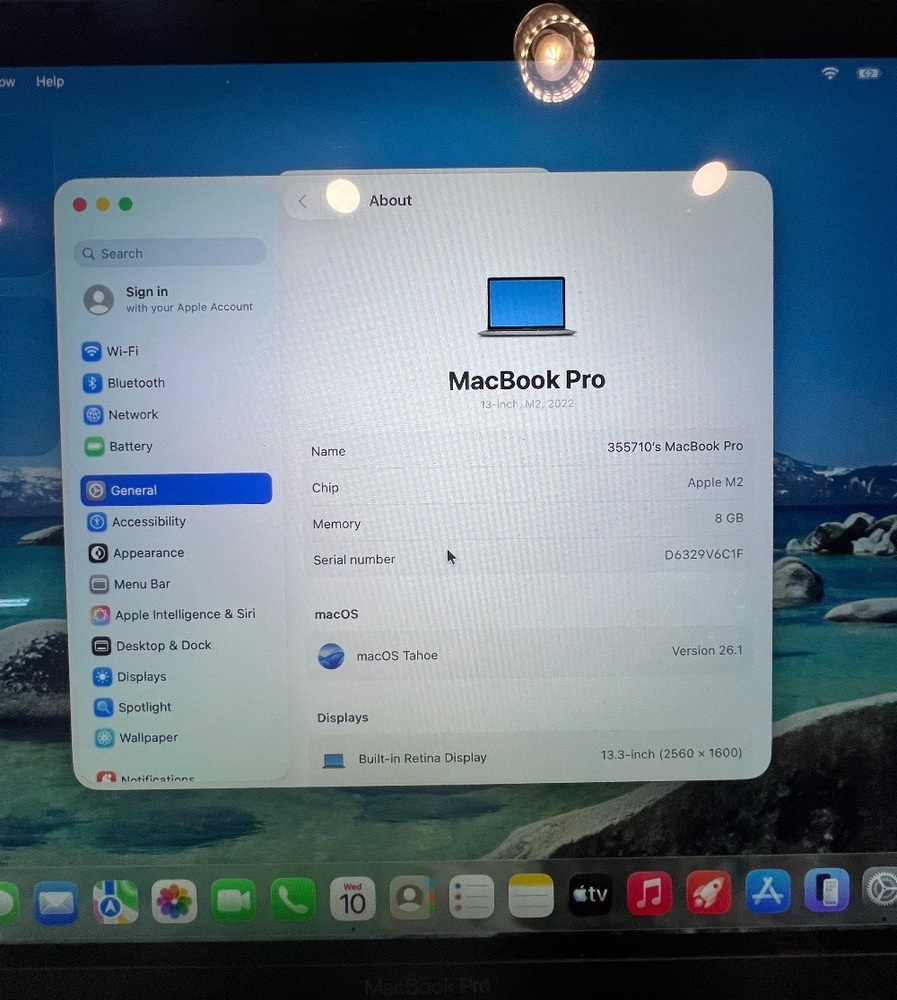Screen dimensions: 897x1000
Task: Select Accessibility in sidebar
Action: [x=148, y=522]
